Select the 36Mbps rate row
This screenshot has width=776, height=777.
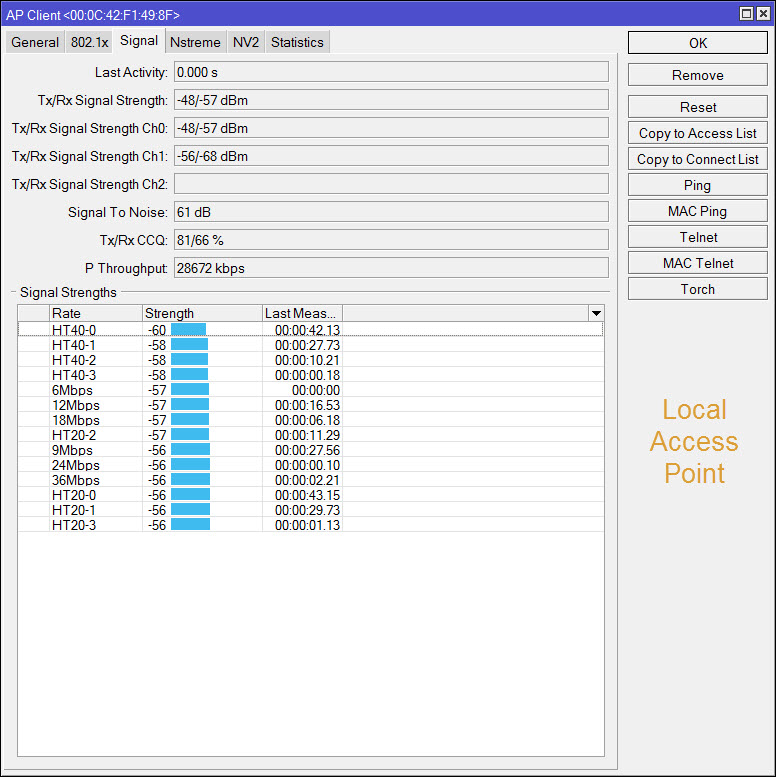coord(311,480)
